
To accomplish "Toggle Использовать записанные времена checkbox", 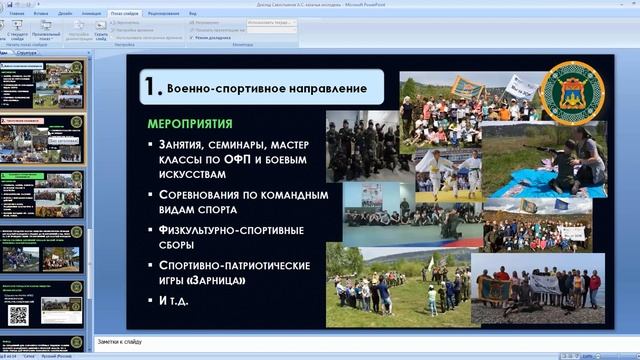I will click(147, 38).
